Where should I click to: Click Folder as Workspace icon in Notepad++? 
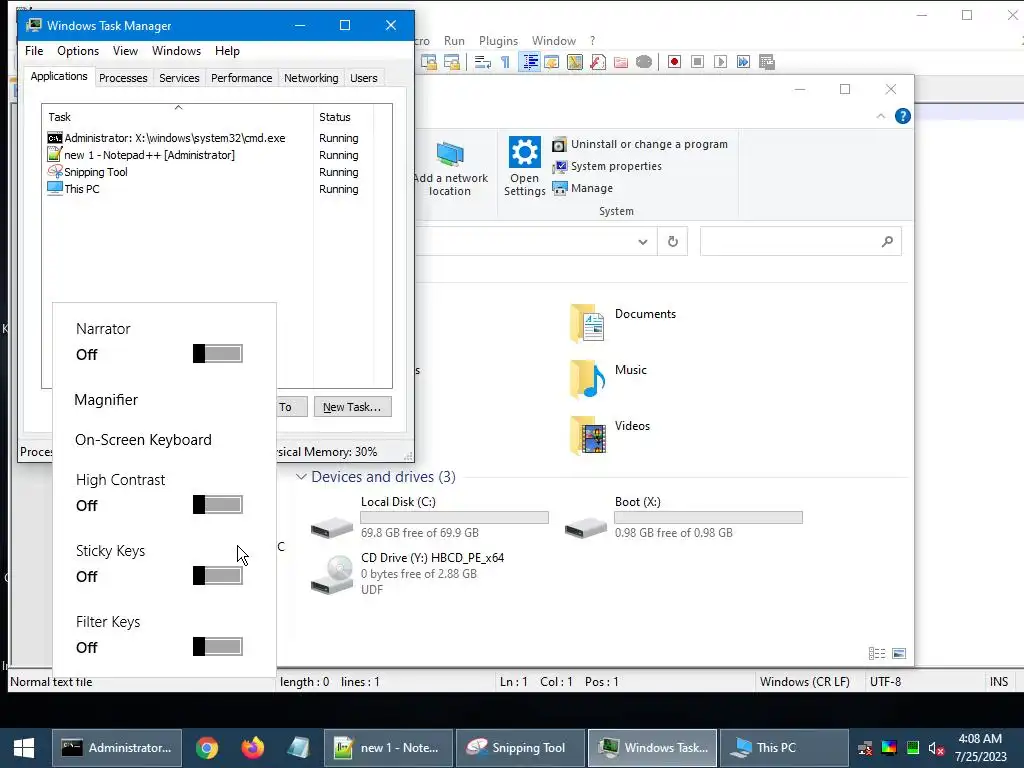point(620,62)
